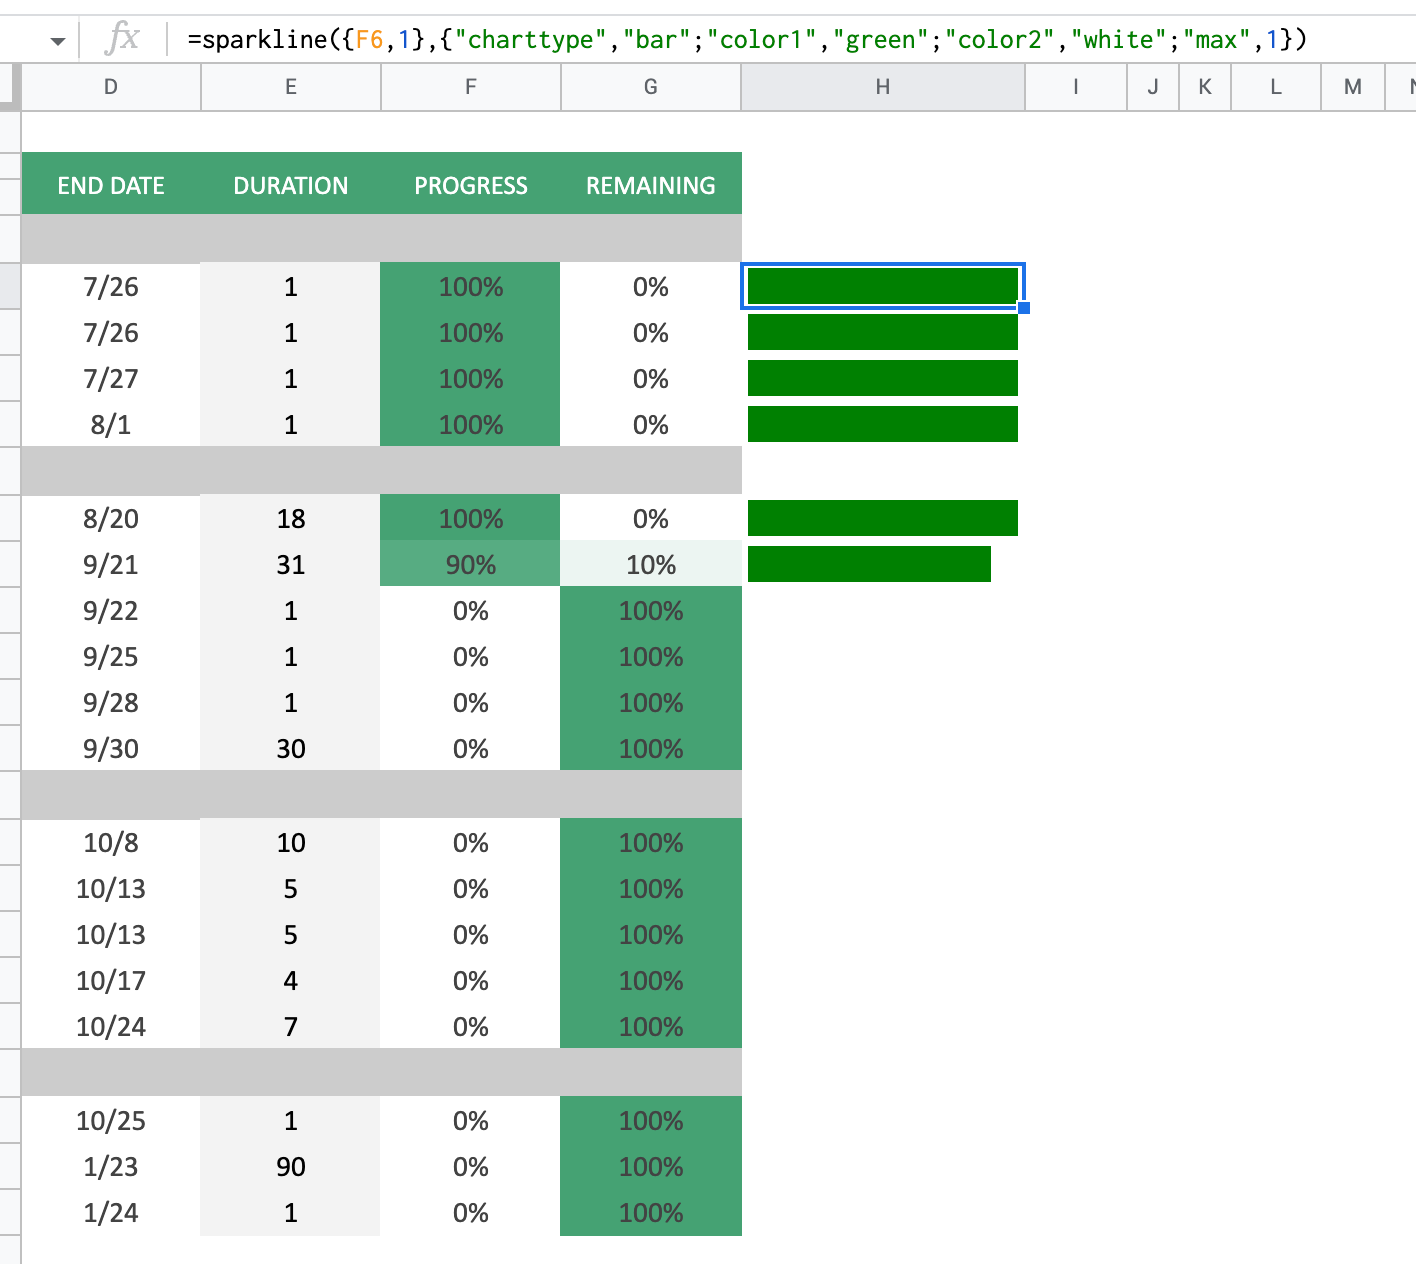This screenshot has height=1264, width=1416.
Task: Select the cell with date 1/23
Action: coord(110,1166)
